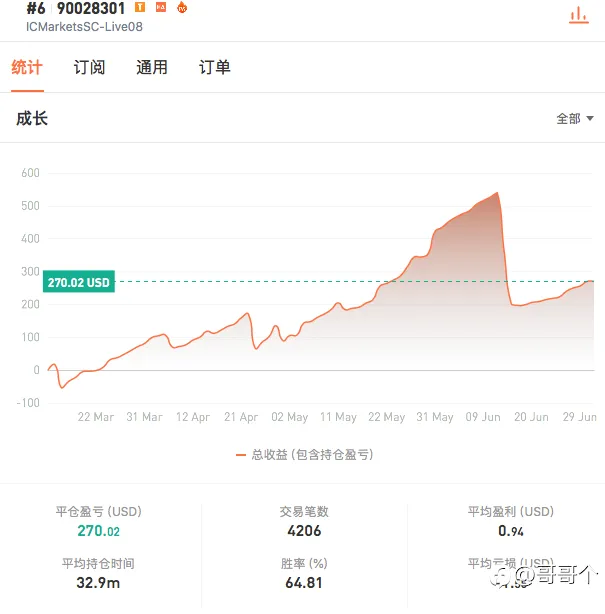The width and height of the screenshot is (605, 614).
Task: Click the 胜率 64.81 statistic
Action: (x=304, y=574)
